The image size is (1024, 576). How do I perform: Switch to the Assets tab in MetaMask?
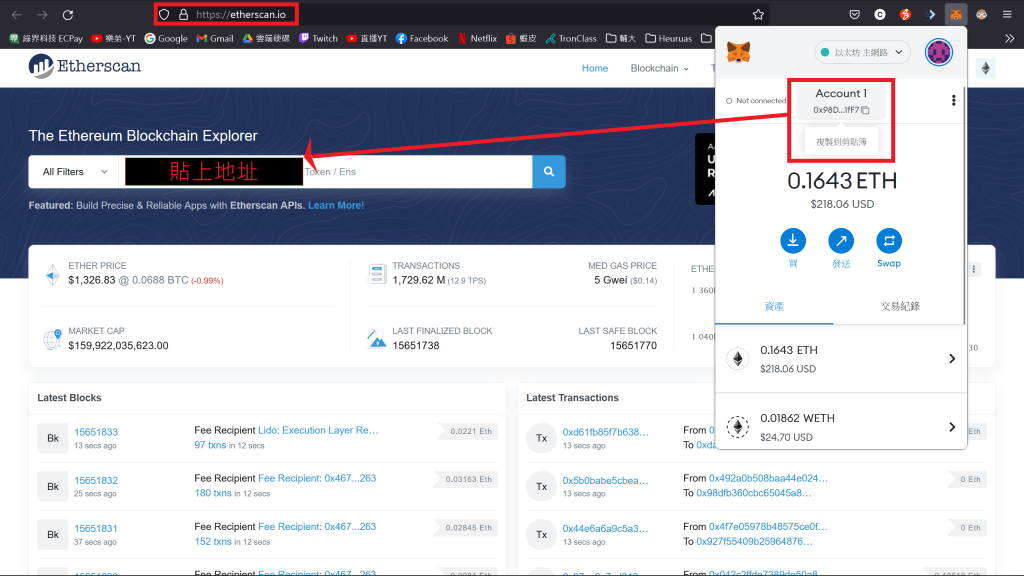[x=775, y=306]
